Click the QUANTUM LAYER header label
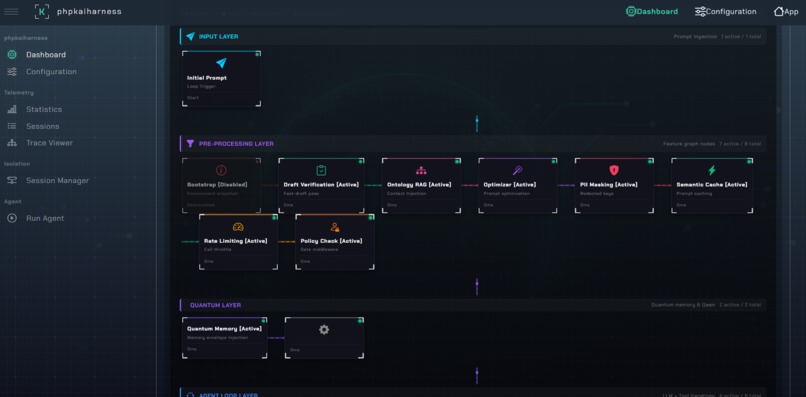Screen dimensions: 806x397 [x=215, y=305]
